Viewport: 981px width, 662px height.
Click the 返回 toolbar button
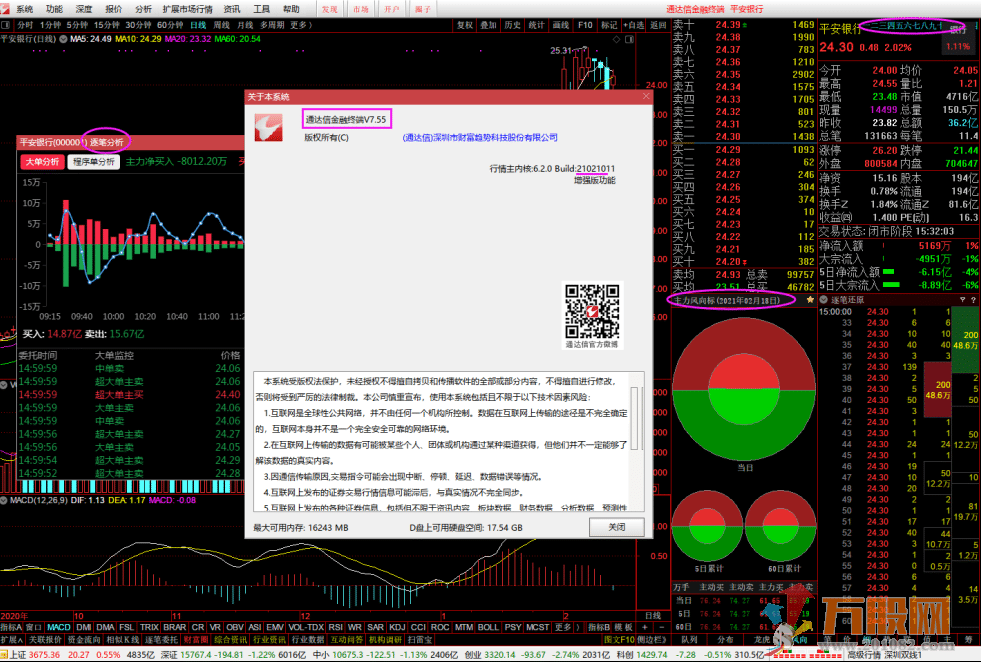[658, 25]
